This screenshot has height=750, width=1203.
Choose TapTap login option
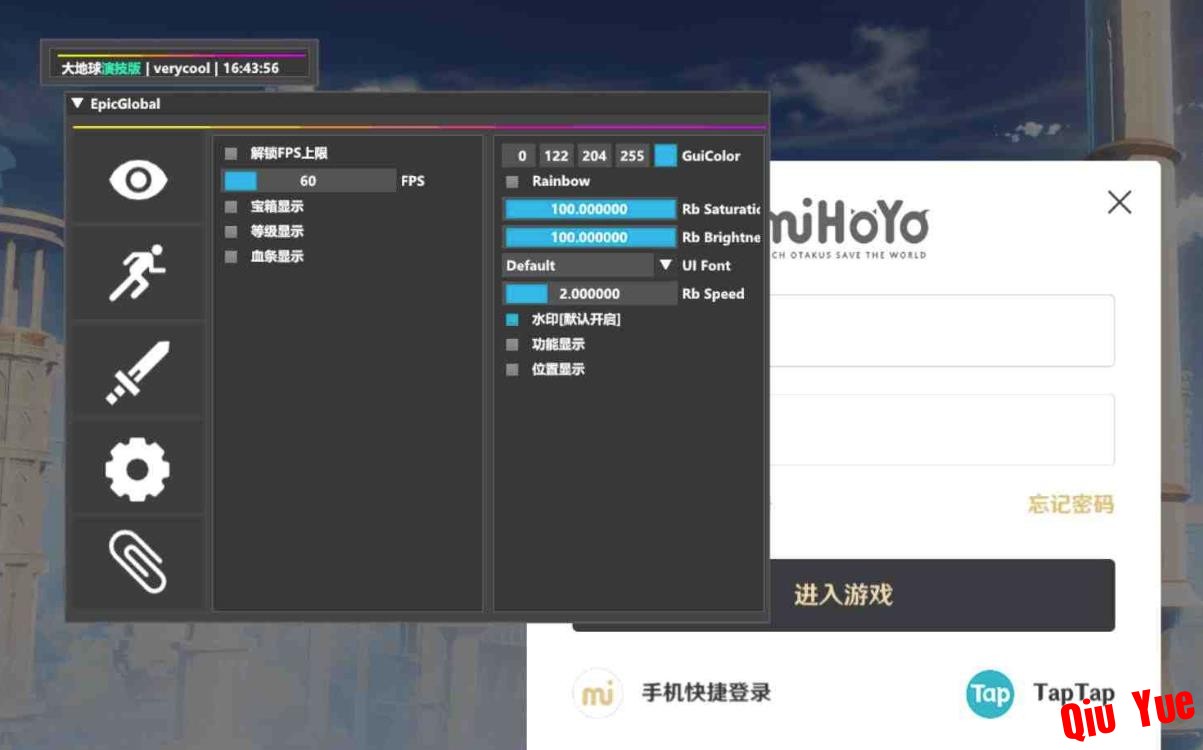1073,693
